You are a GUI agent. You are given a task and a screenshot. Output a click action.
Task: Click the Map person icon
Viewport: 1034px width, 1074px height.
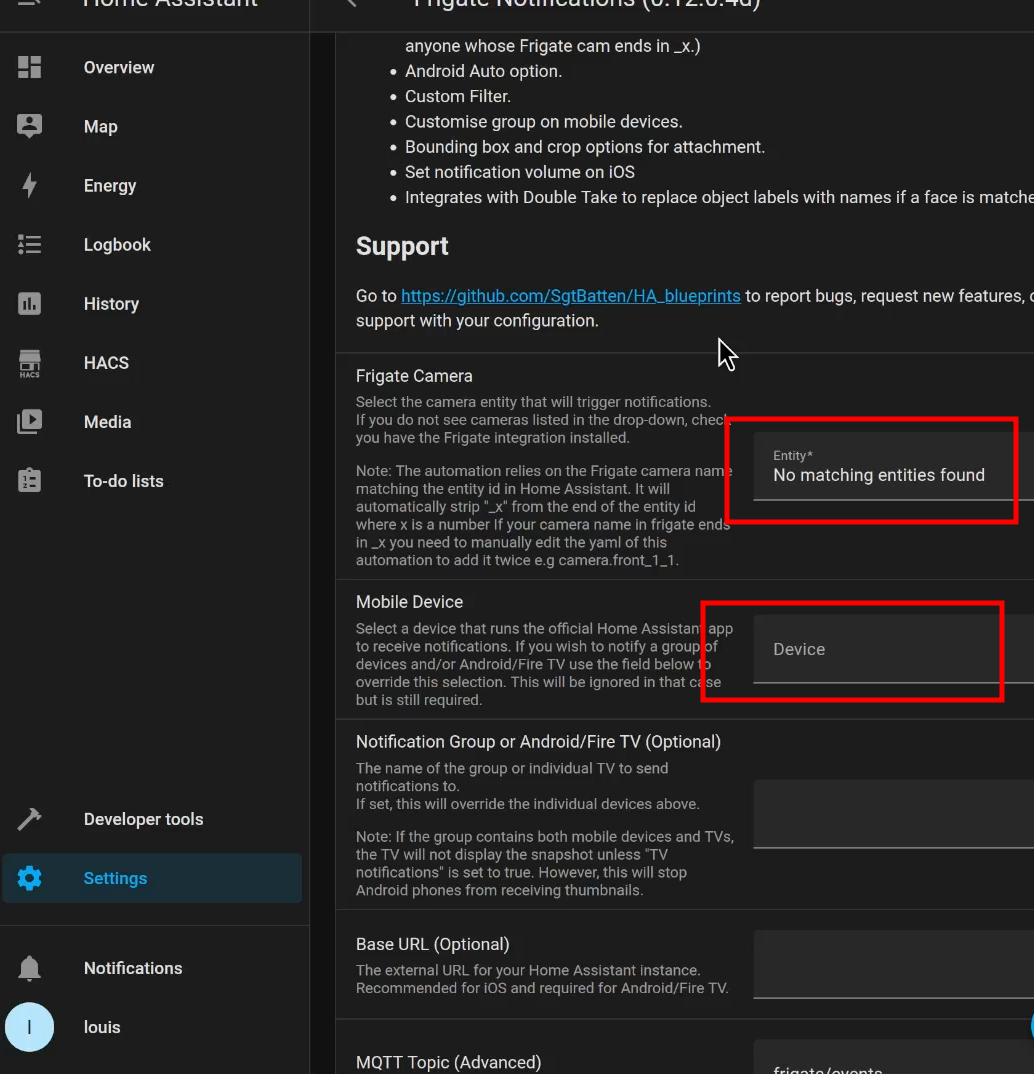pos(29,126)
